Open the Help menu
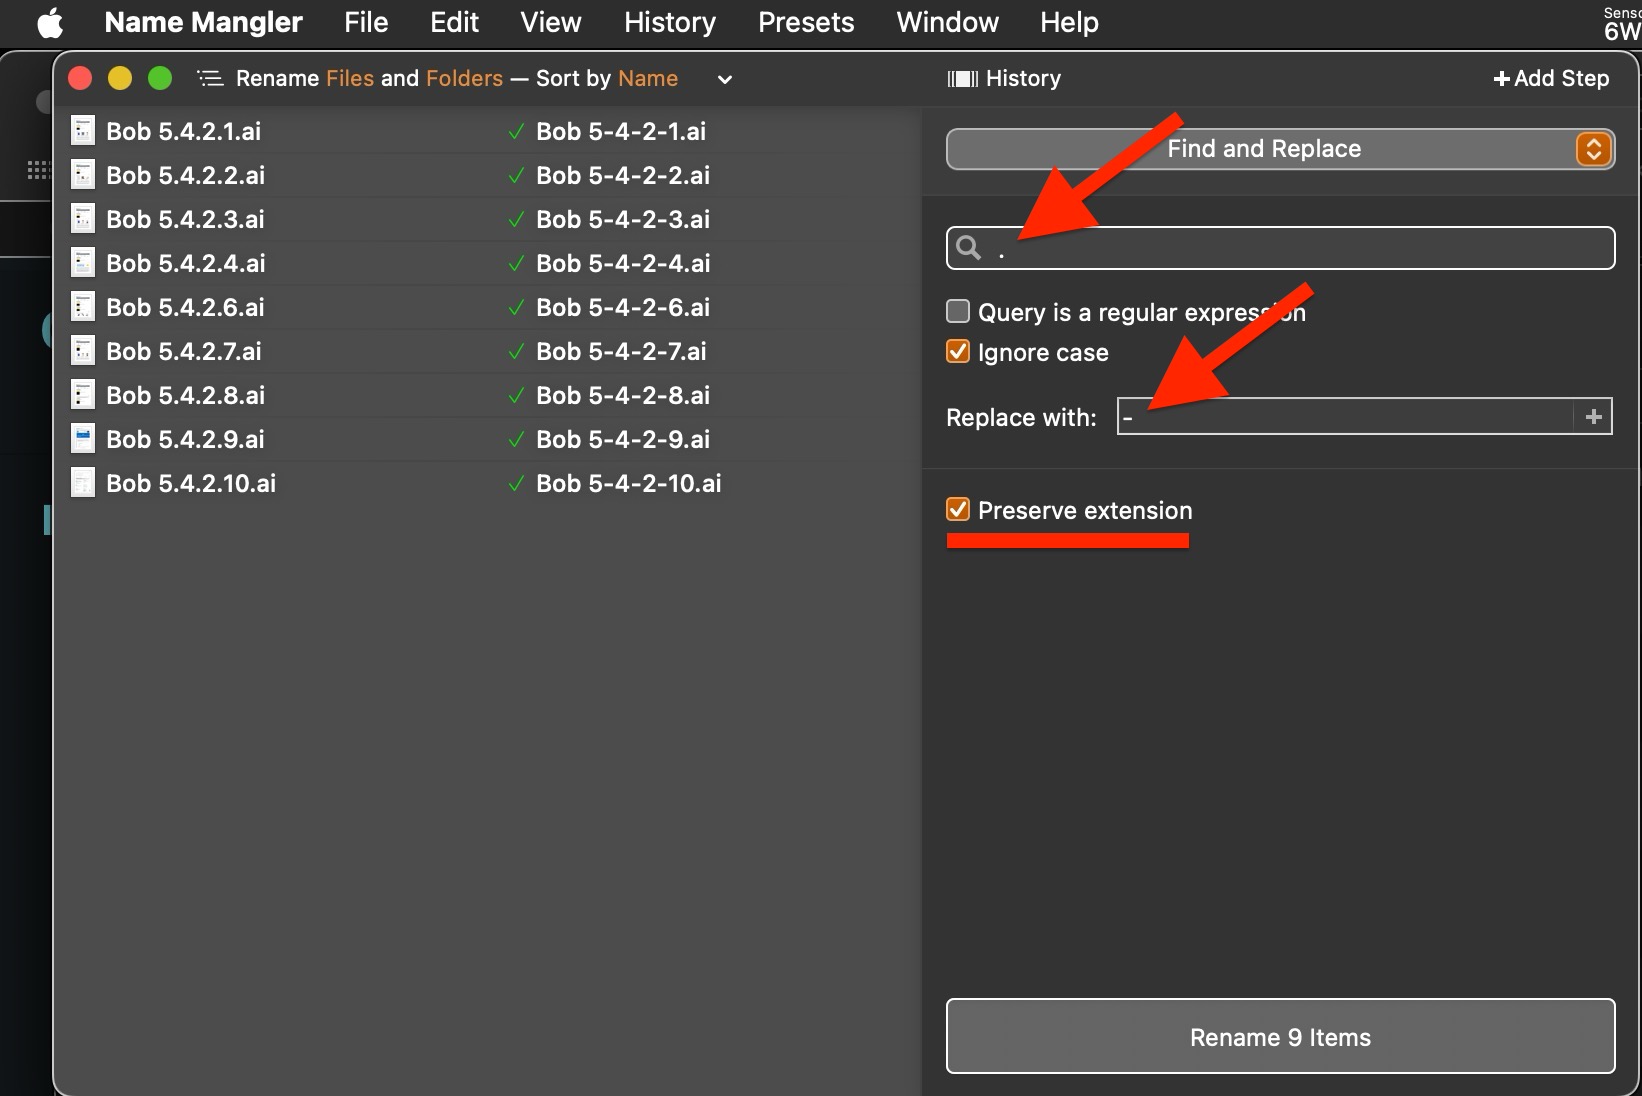The width and height of the screenshot is (1642, 1096). (x=1069, y=22)
